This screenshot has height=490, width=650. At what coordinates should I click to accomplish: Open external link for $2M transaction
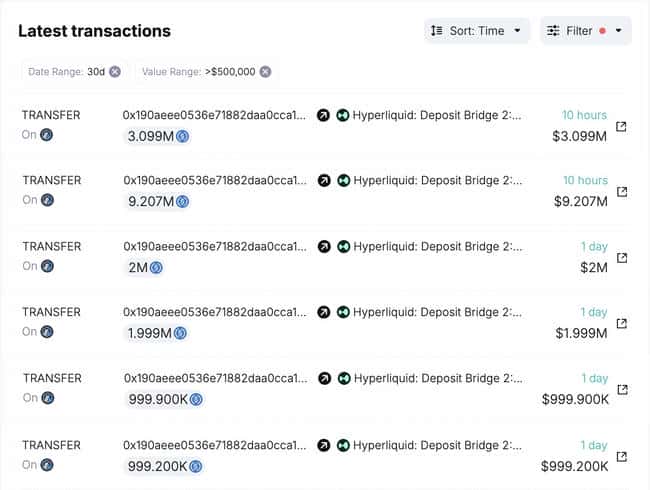tap(622, 258)
